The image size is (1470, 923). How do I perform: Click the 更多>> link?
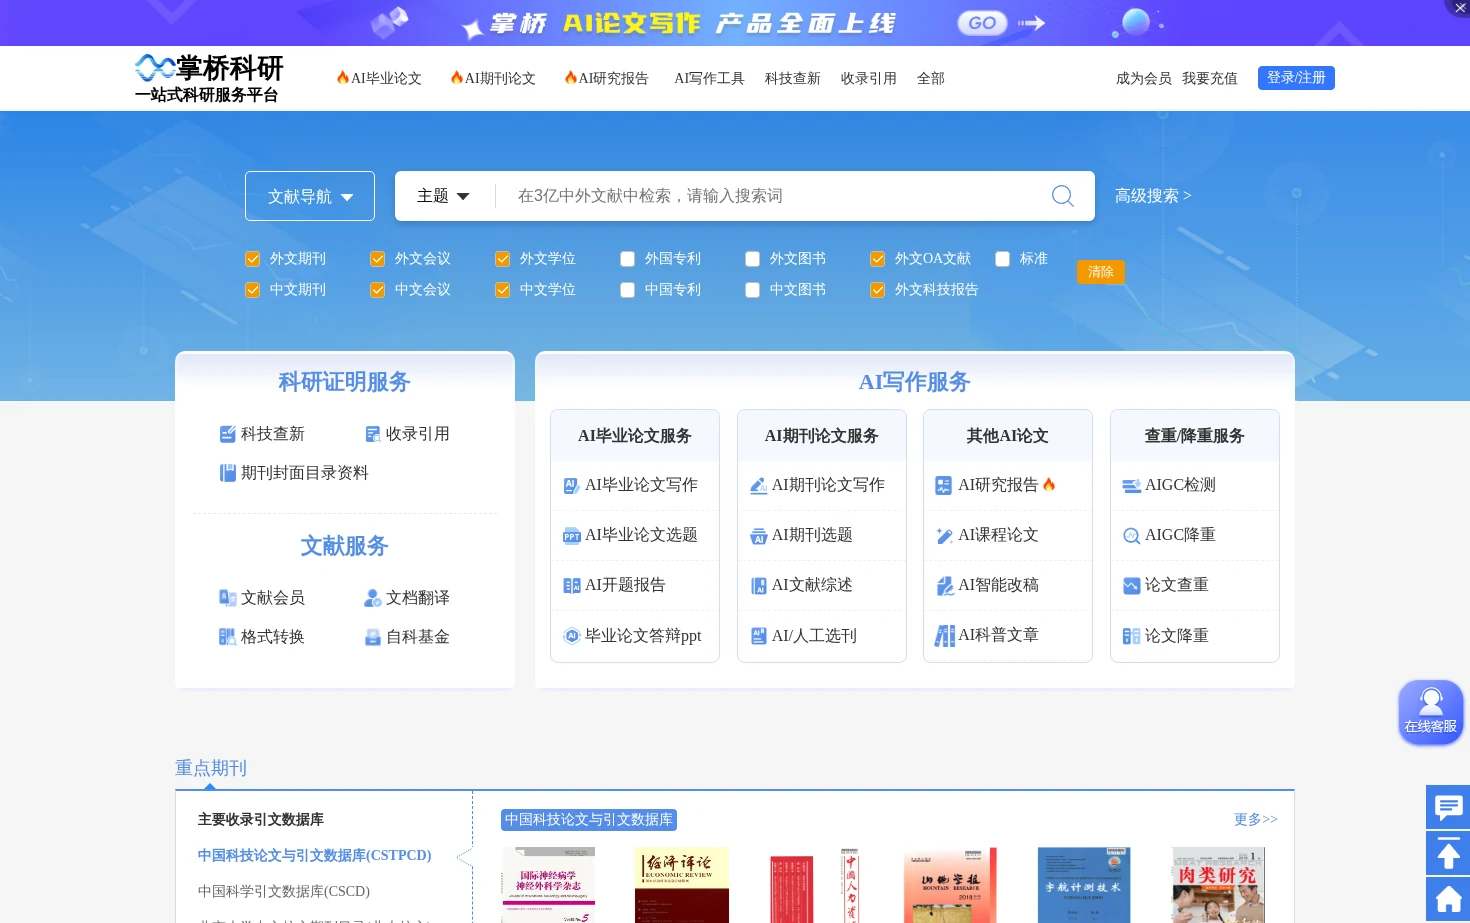coord(1256,819)
